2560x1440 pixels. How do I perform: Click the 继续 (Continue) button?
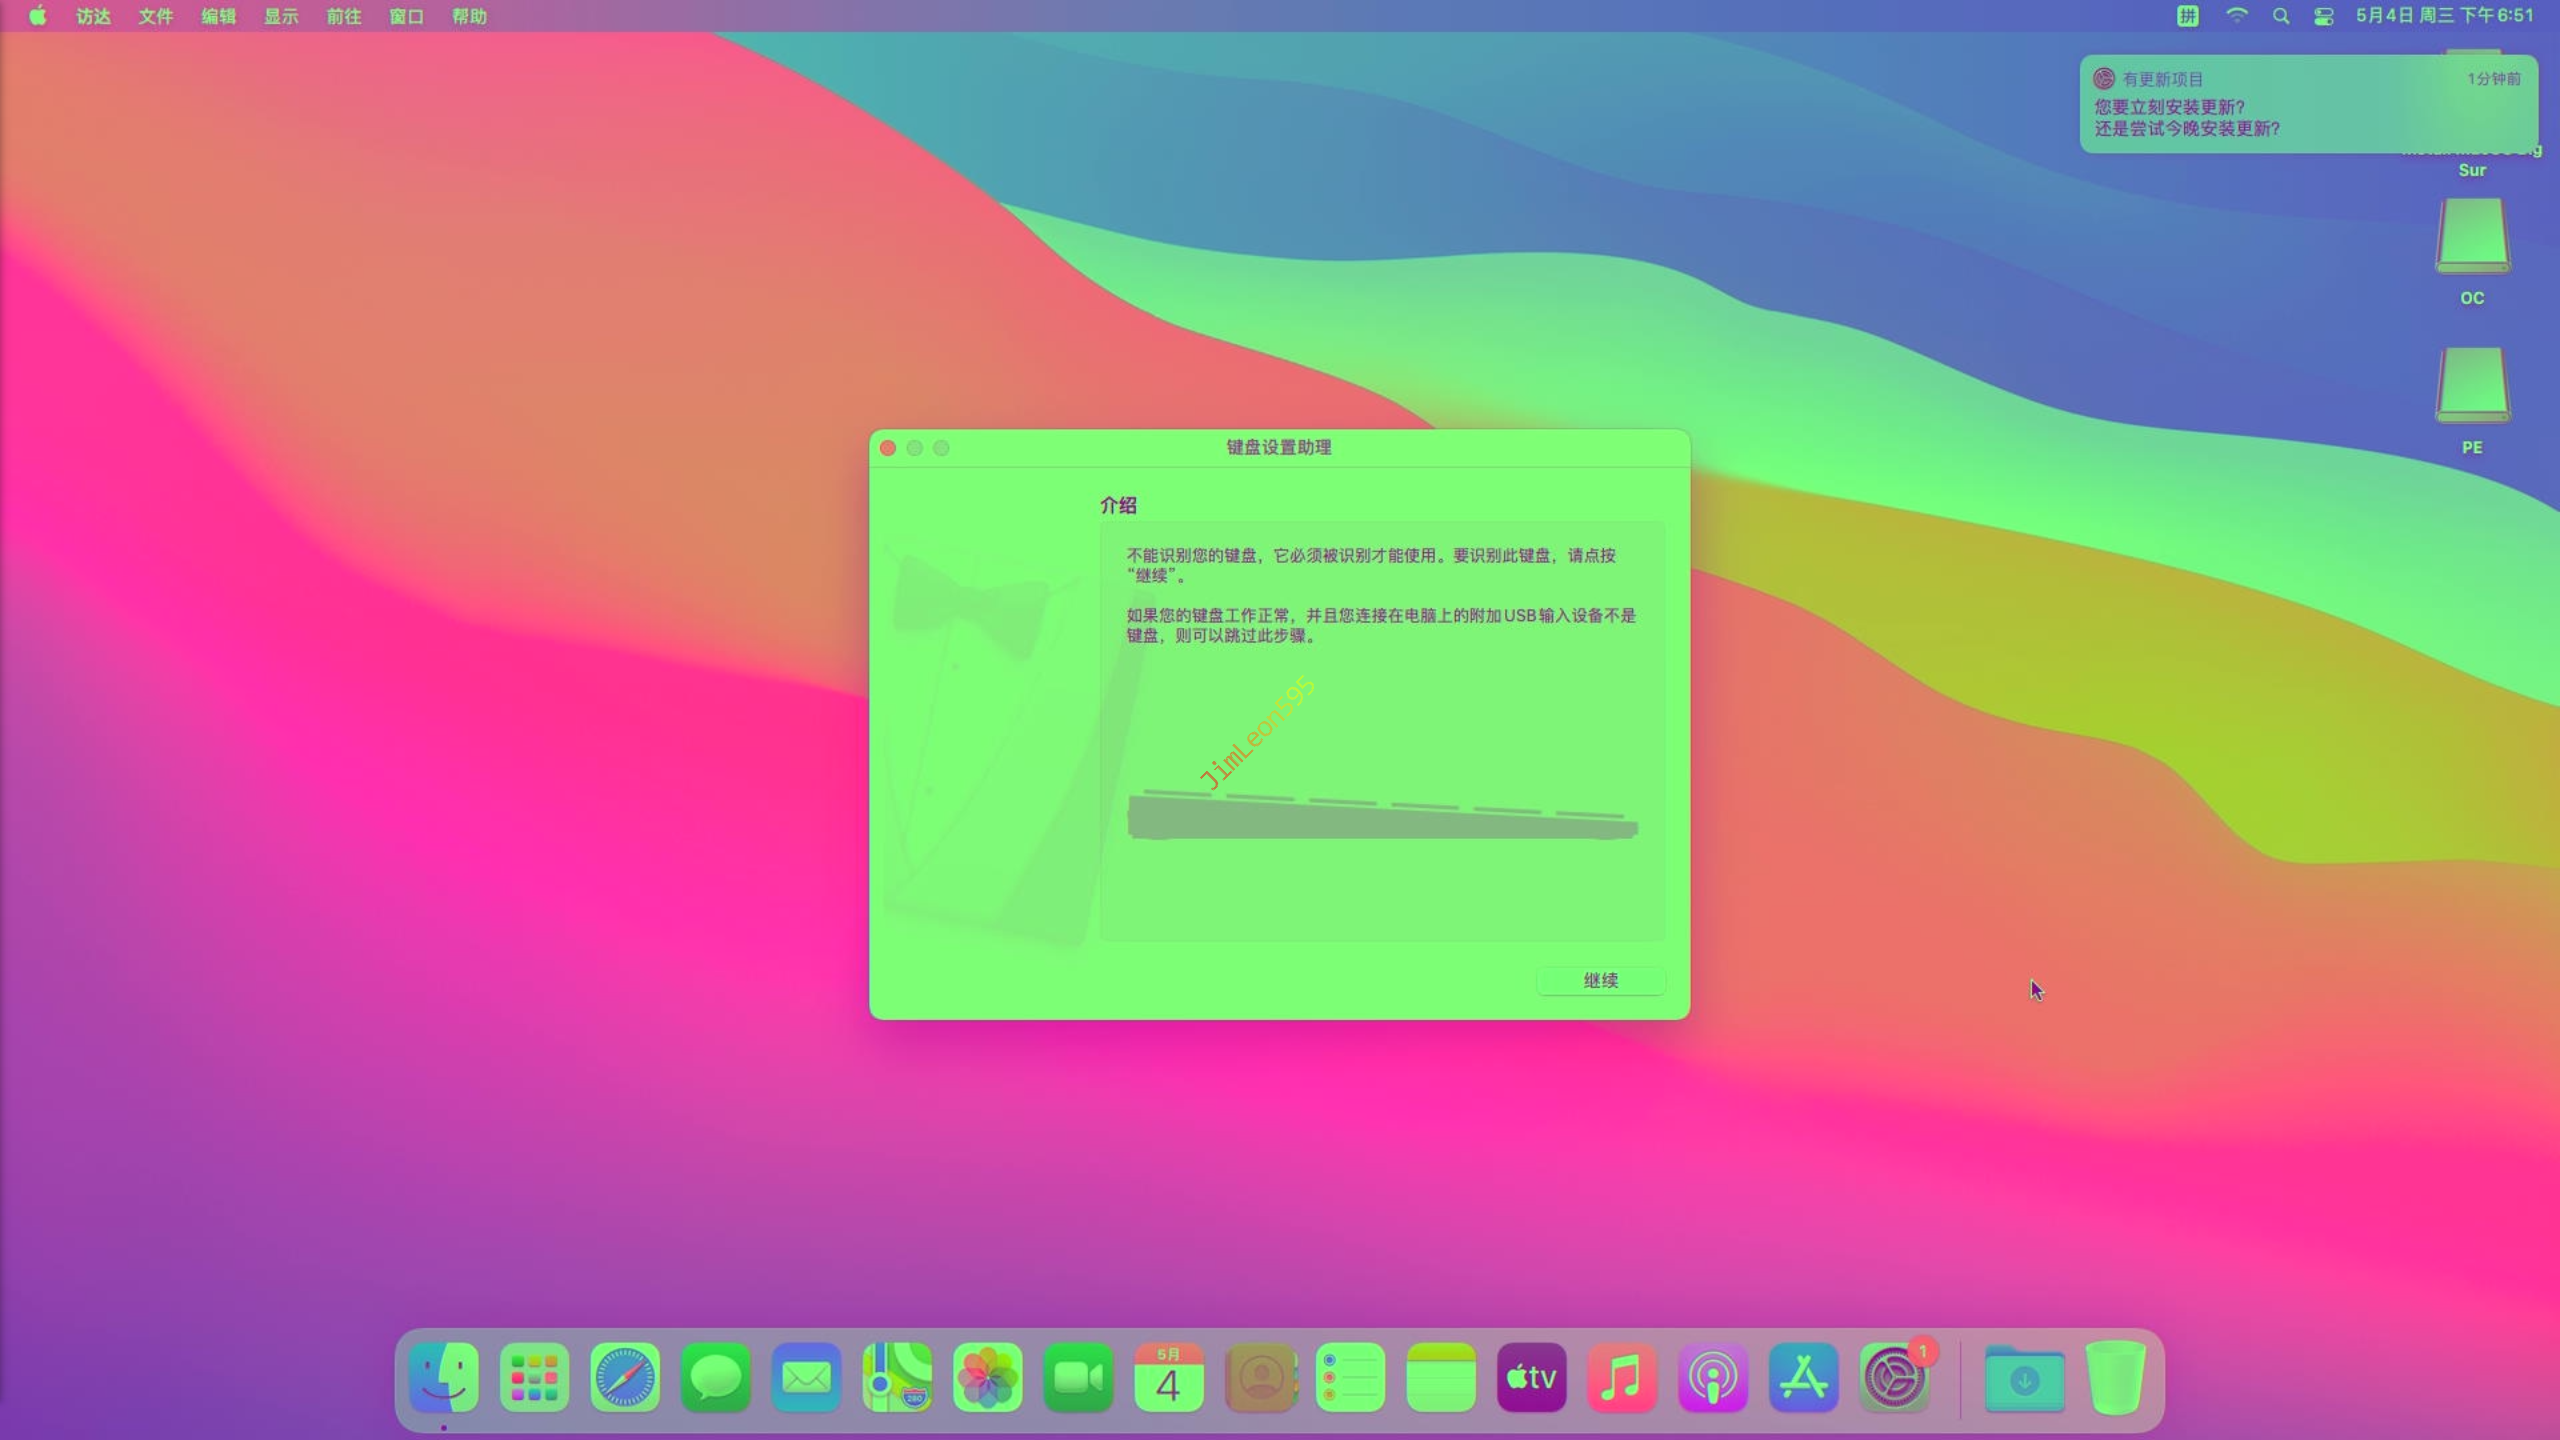click(x=1600, y=980)
